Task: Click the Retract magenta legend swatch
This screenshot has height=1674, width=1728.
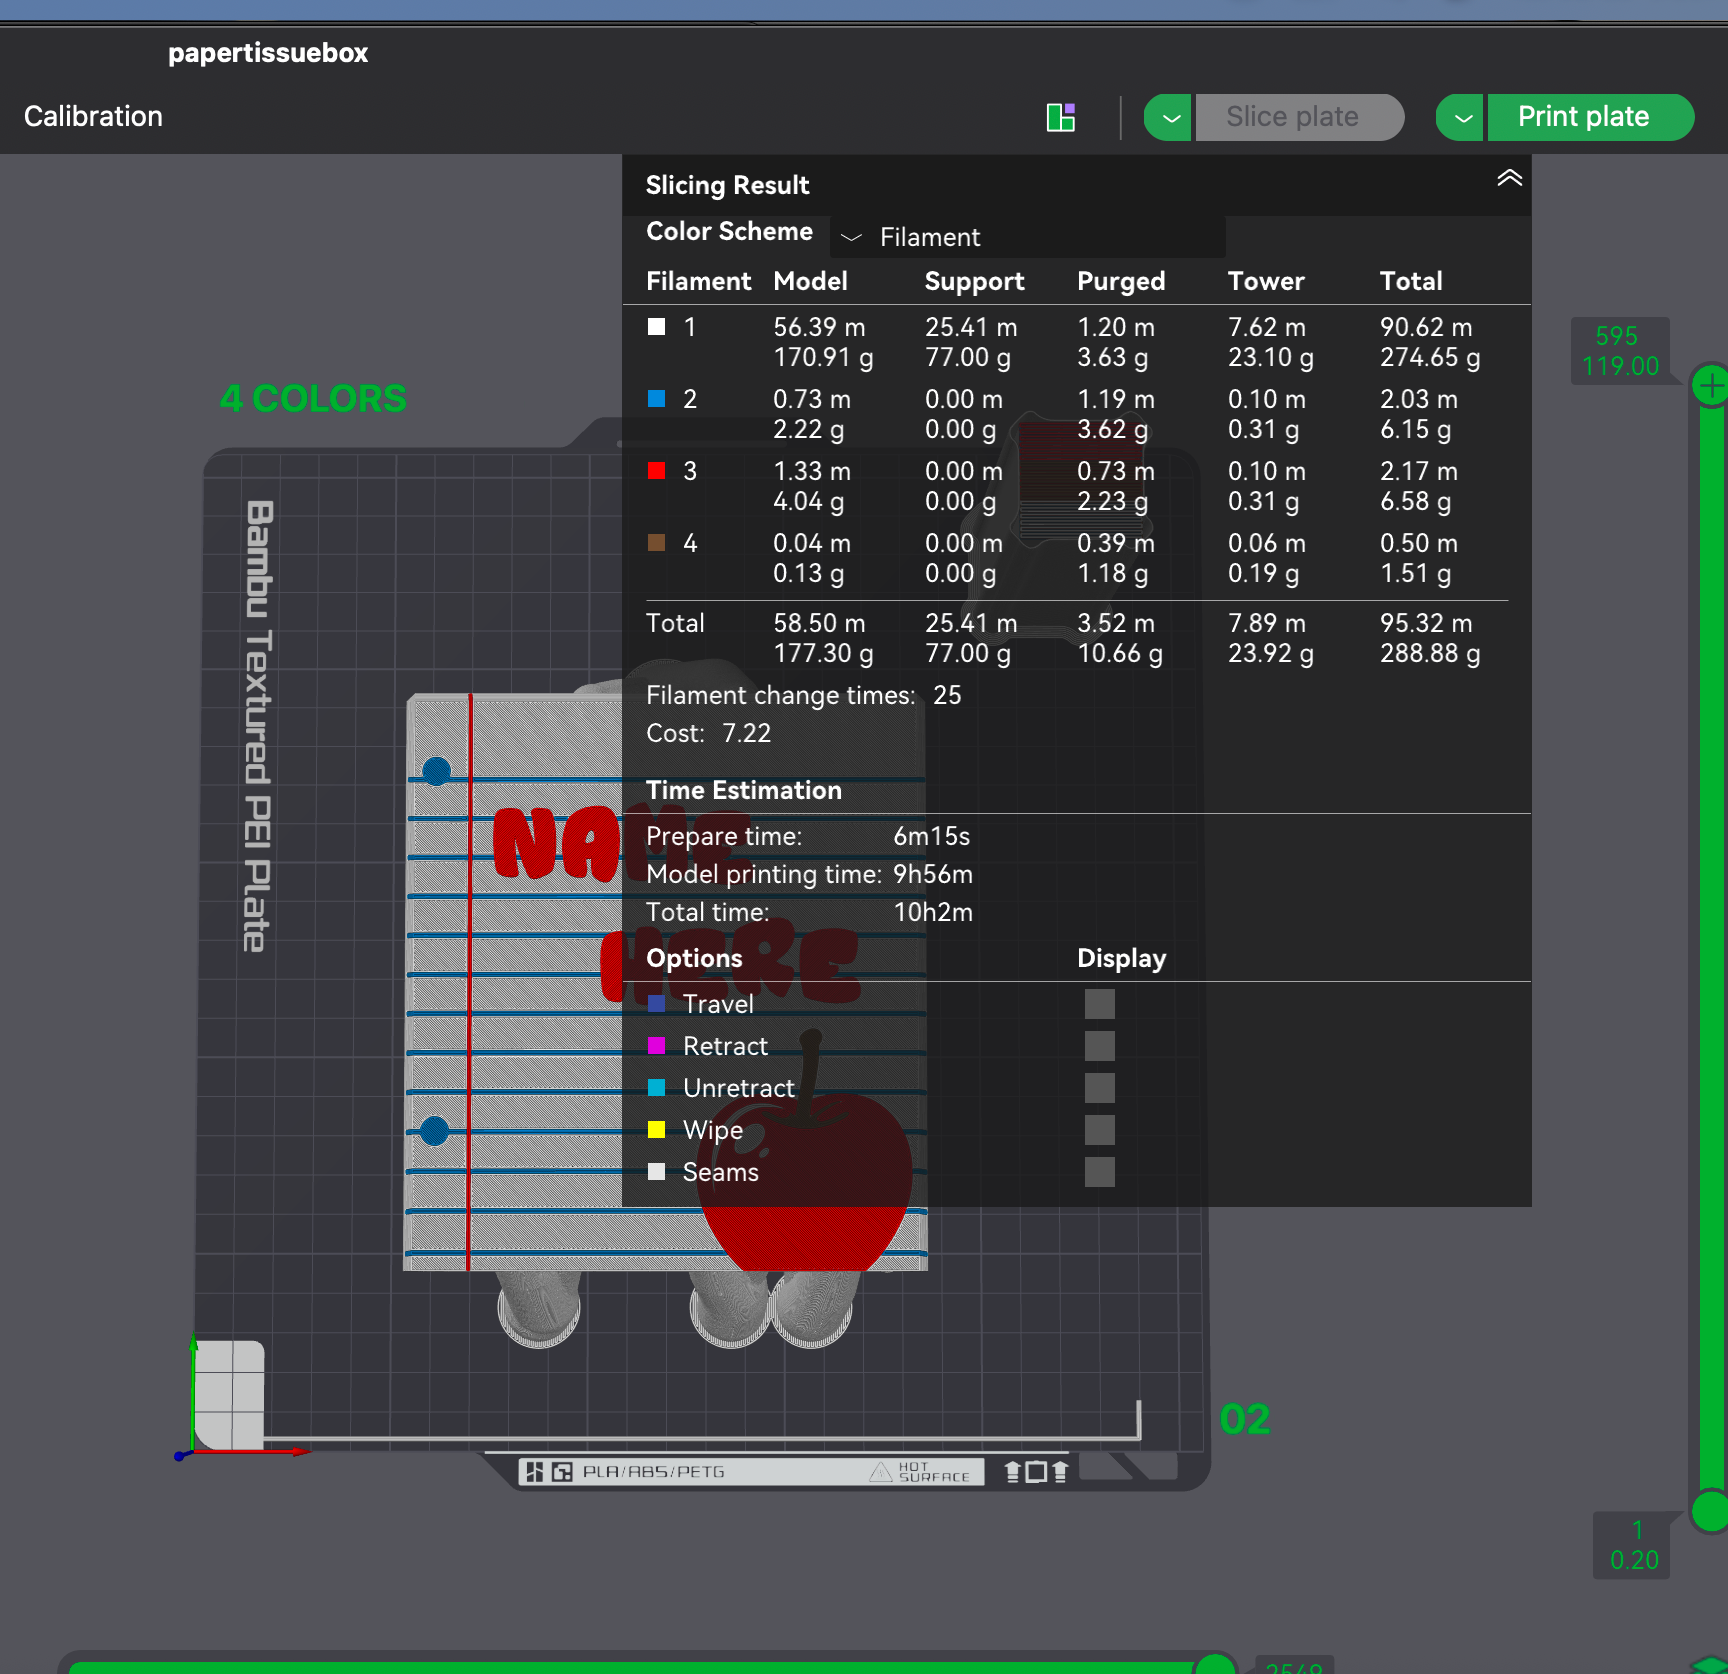Action: click(x=656, y=1046)
